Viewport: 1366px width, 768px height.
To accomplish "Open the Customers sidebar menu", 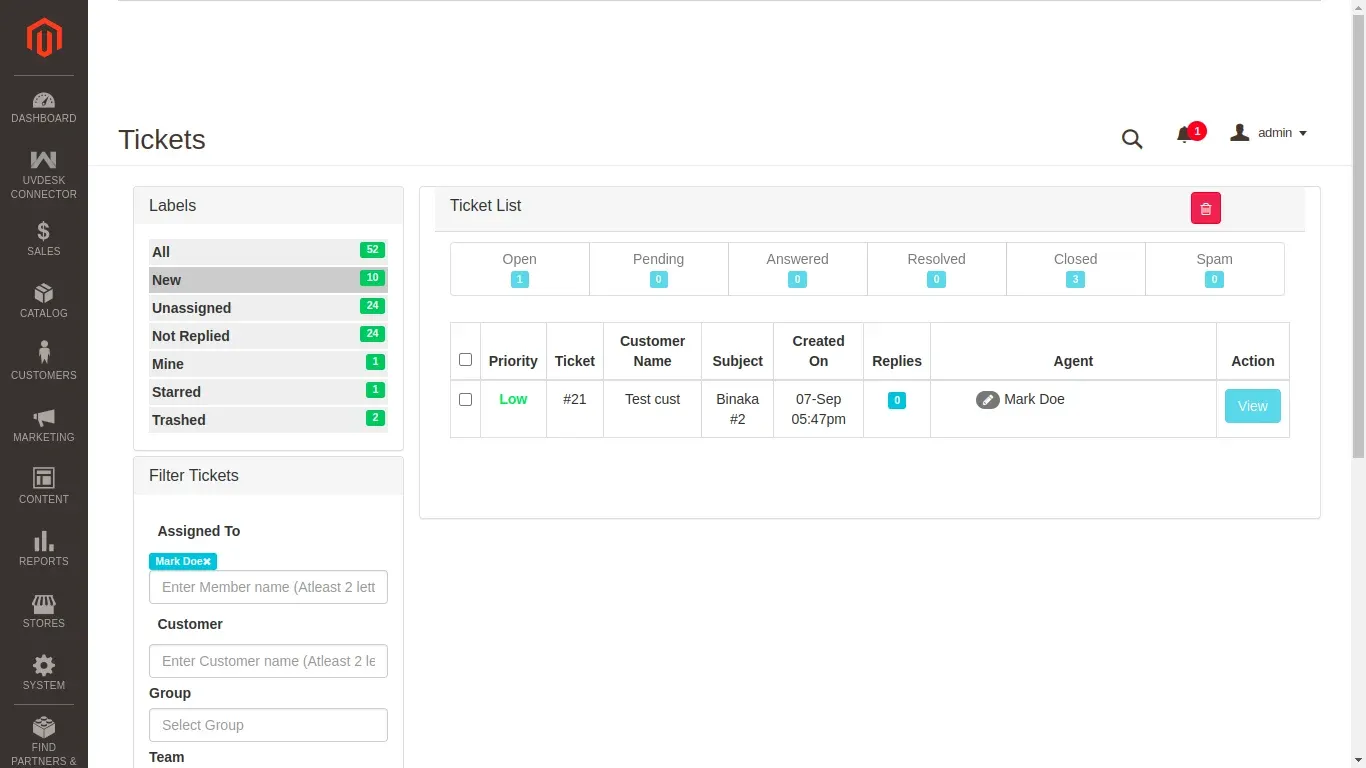I will [x=44, y=362].
